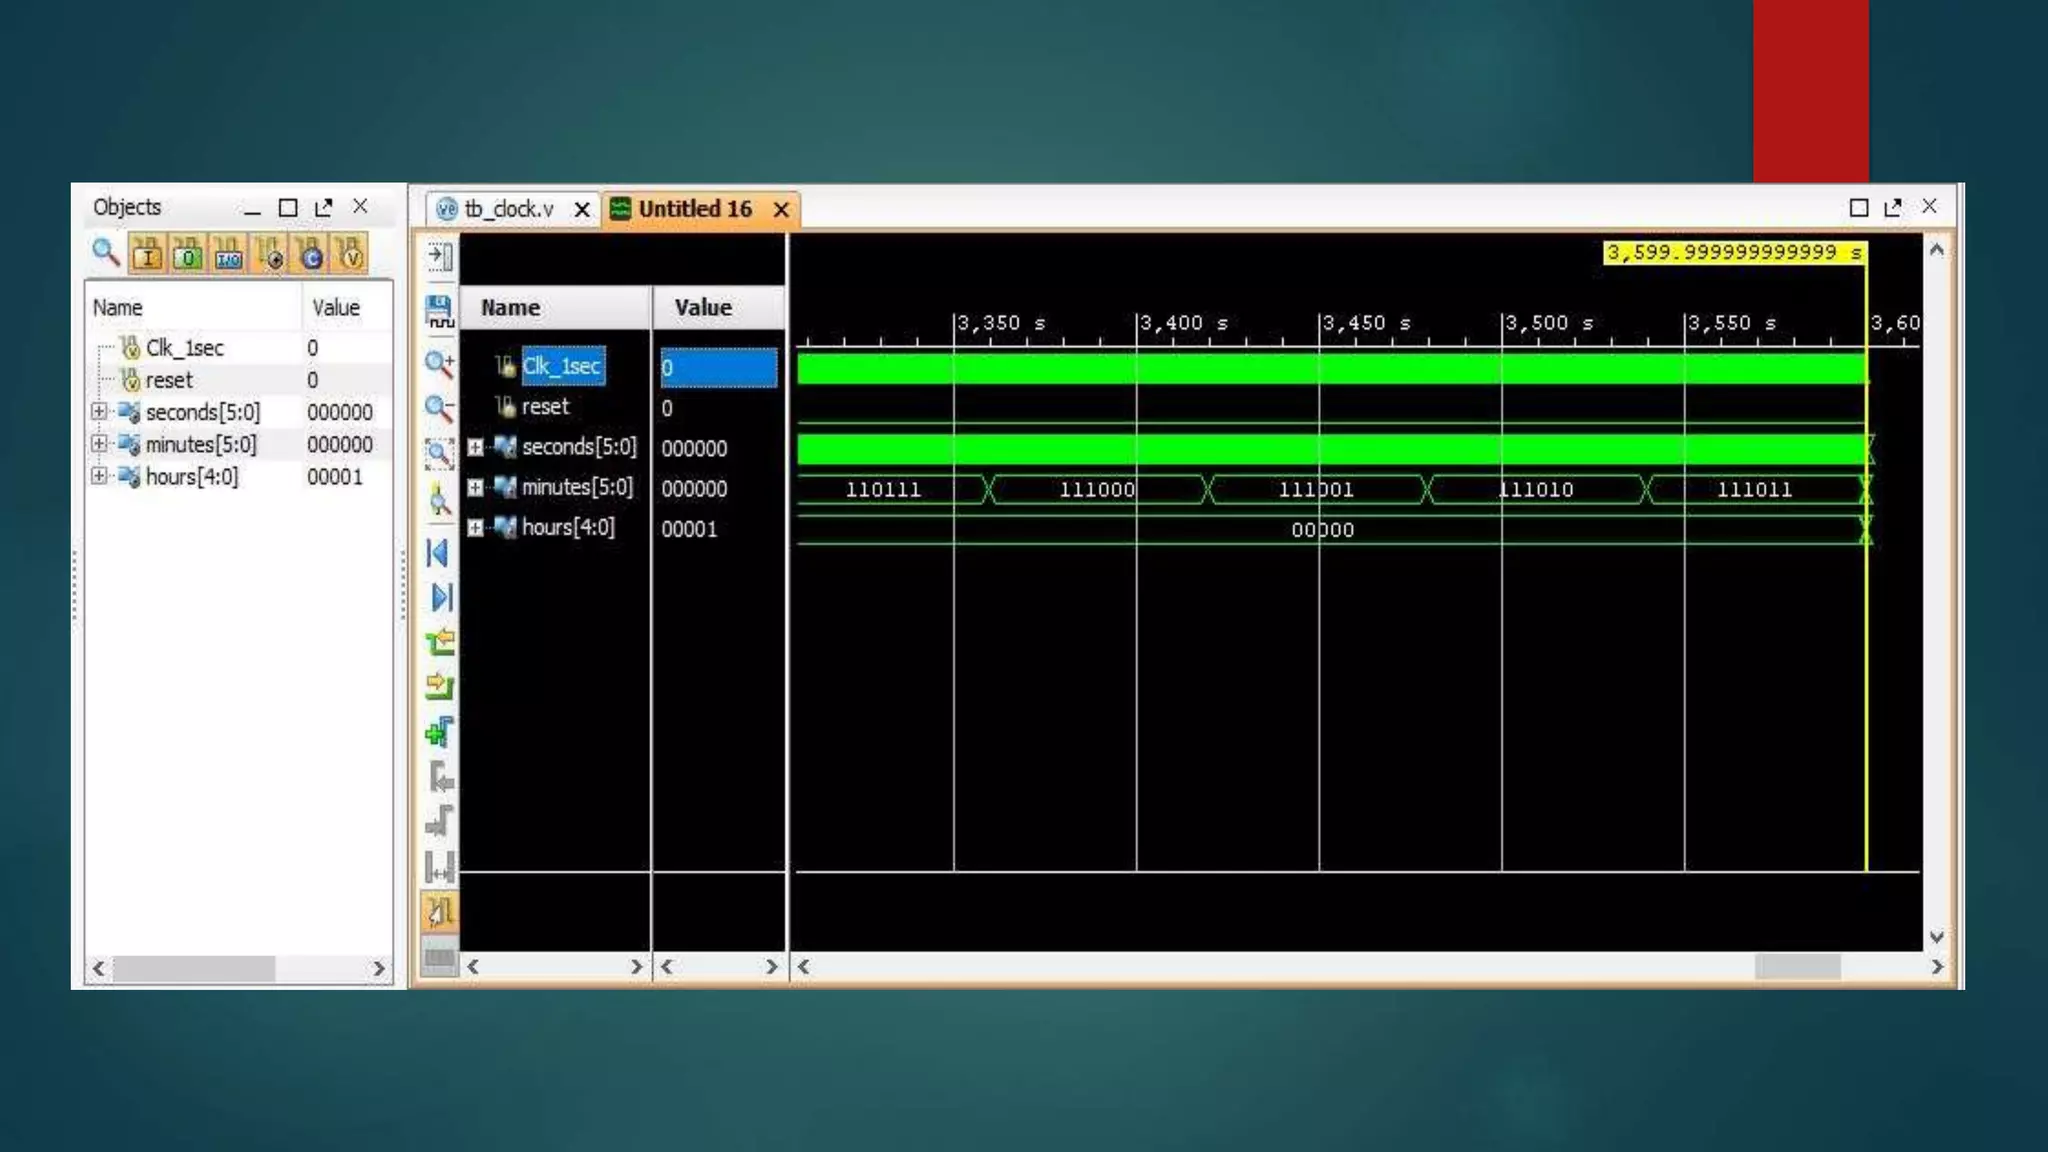Click the waveform horizontal scrollbar thumb

(x=1797, y=967)
